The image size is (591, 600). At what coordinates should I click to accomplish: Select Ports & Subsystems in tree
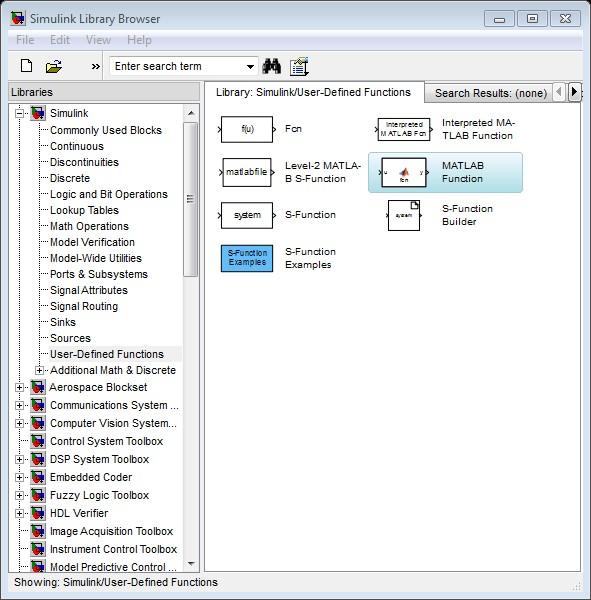point(99,274)
